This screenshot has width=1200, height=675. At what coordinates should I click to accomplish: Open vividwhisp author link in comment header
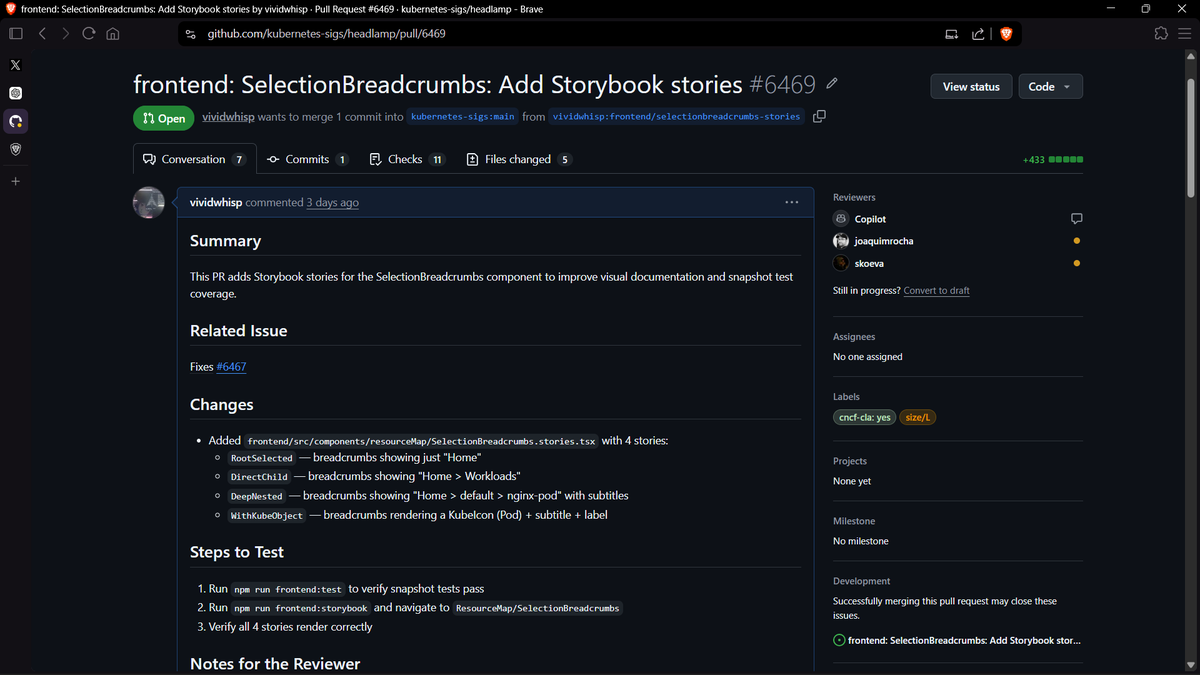pyautogui.click(x=216, y=202)
